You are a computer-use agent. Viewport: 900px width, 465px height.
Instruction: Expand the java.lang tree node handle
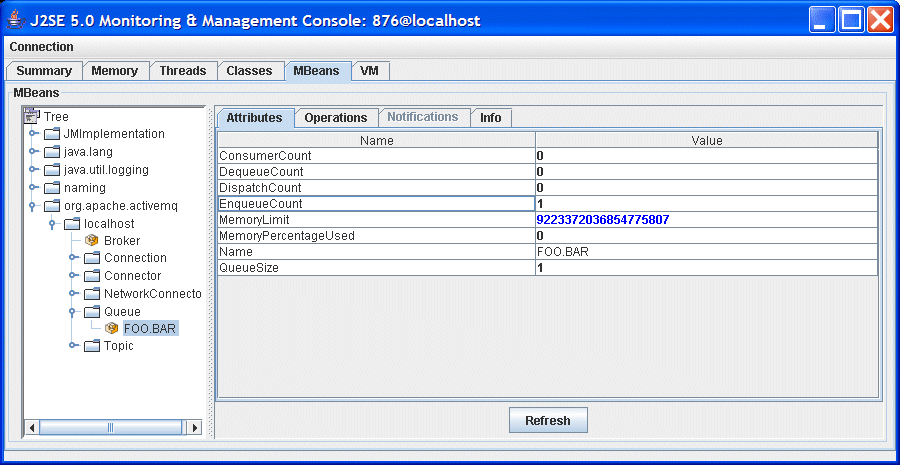[x=34, y=152]
